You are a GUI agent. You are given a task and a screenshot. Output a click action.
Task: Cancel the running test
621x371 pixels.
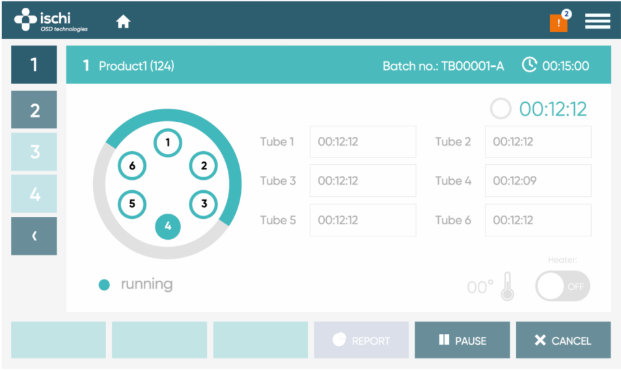pos(563,340)
